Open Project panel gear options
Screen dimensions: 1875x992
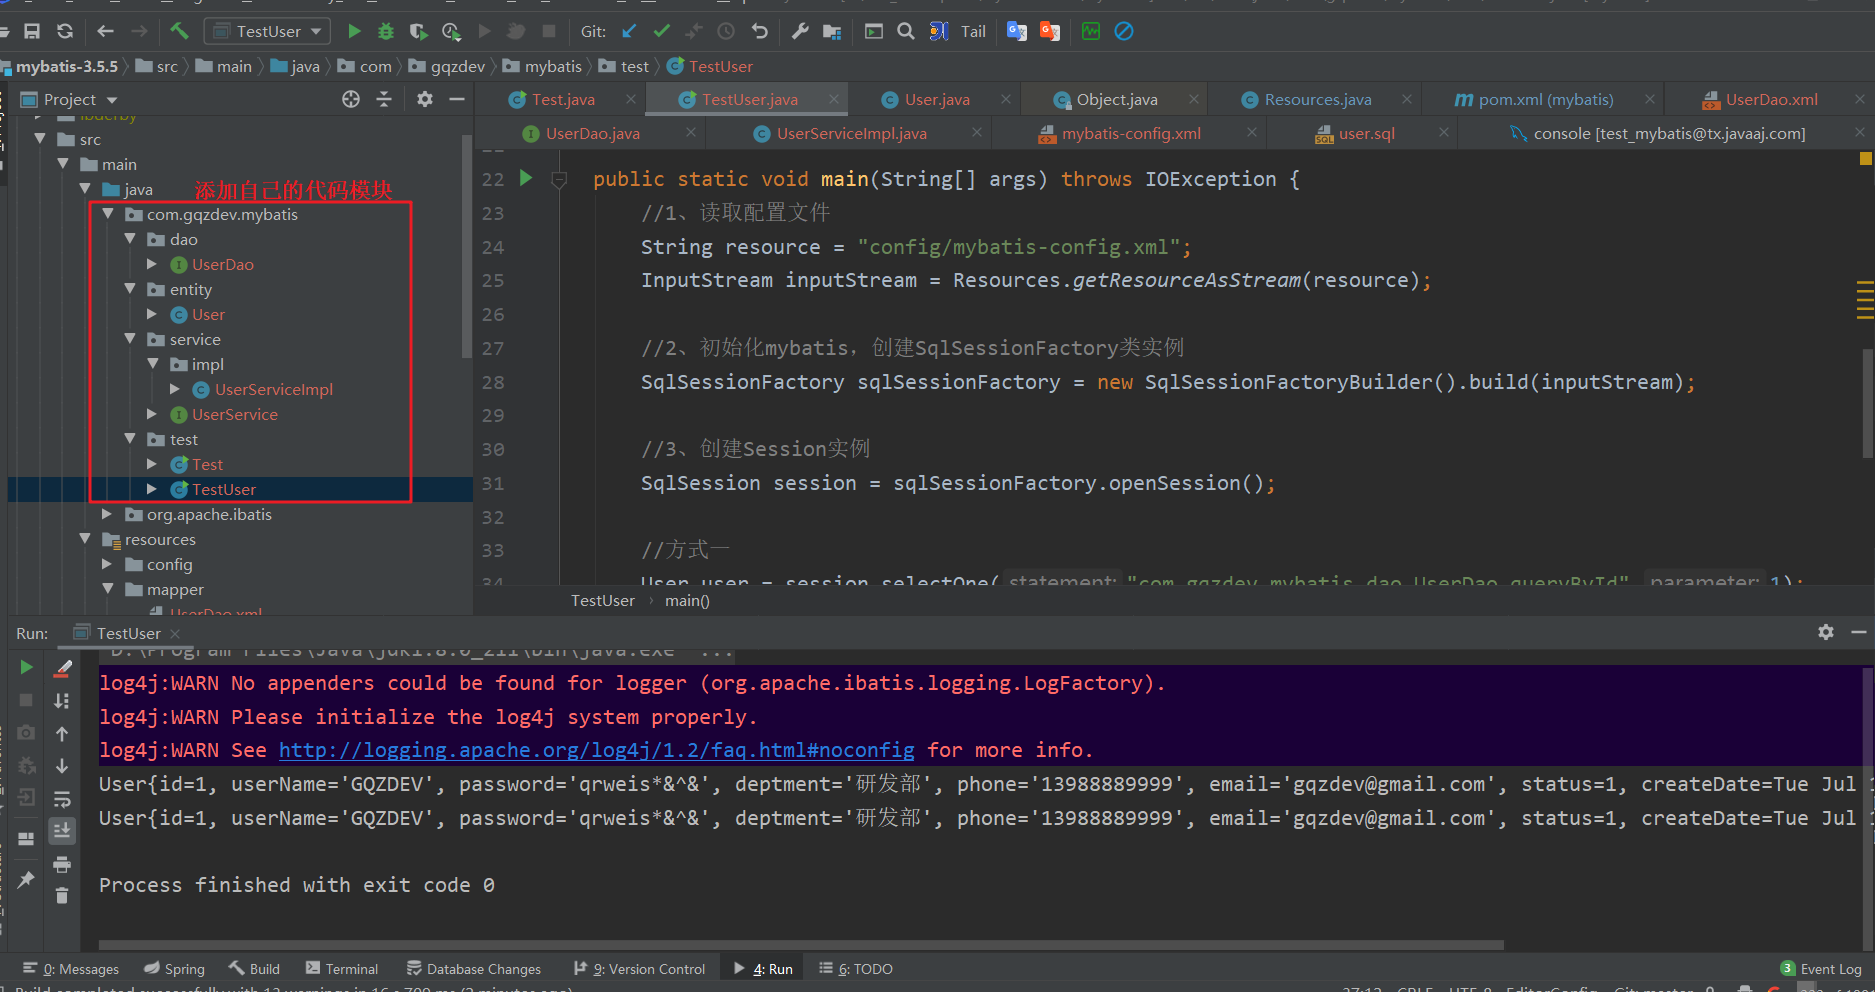point(425,99)
